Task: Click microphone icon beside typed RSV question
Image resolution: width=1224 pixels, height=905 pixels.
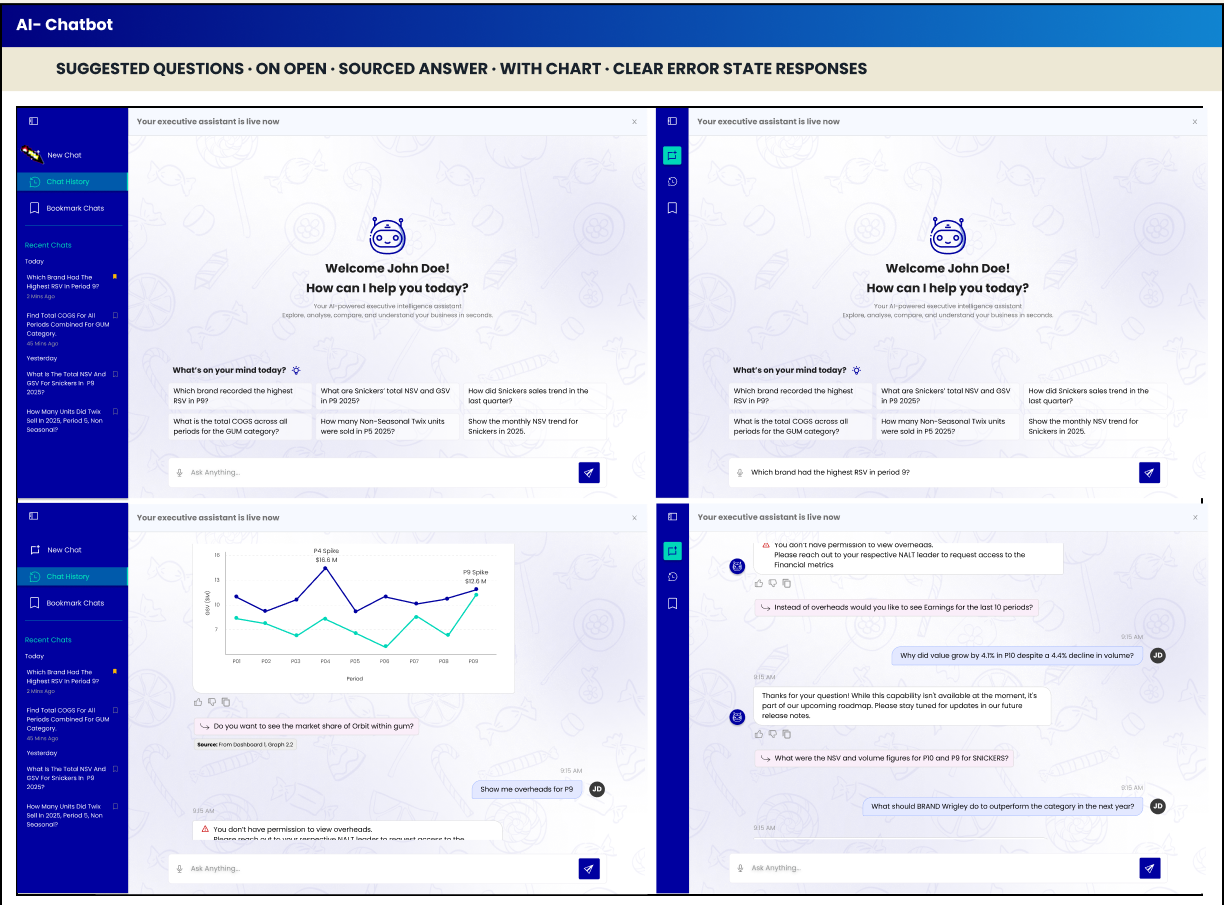Action: [740, 473]
